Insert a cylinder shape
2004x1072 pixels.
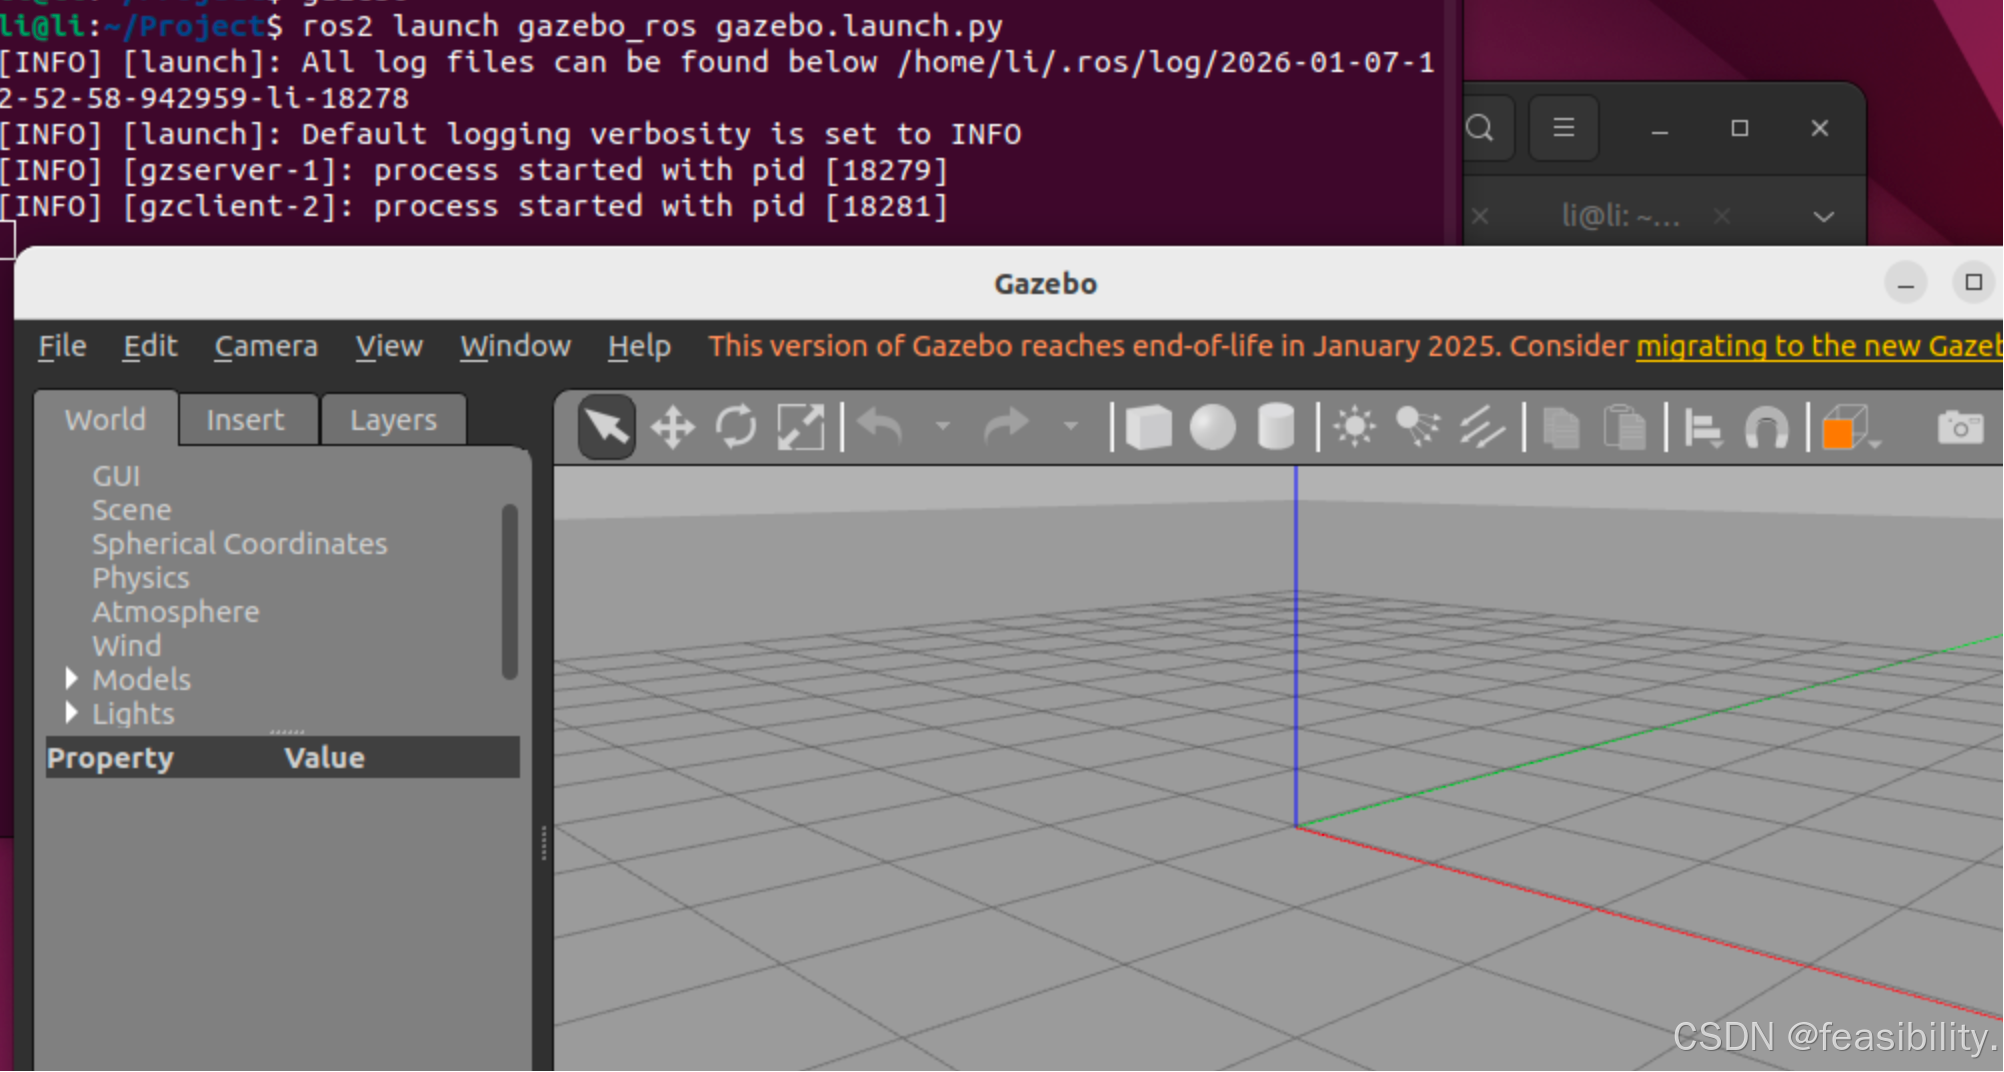(1276, 427)
